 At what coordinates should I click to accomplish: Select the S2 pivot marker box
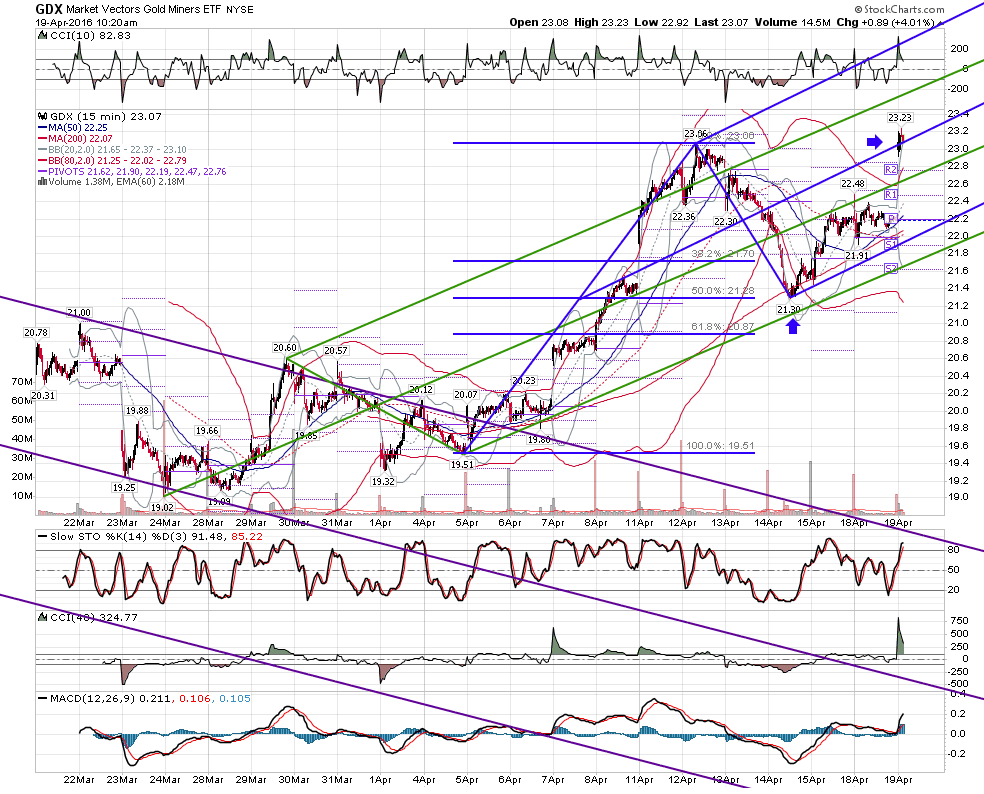tap(890, 269)
